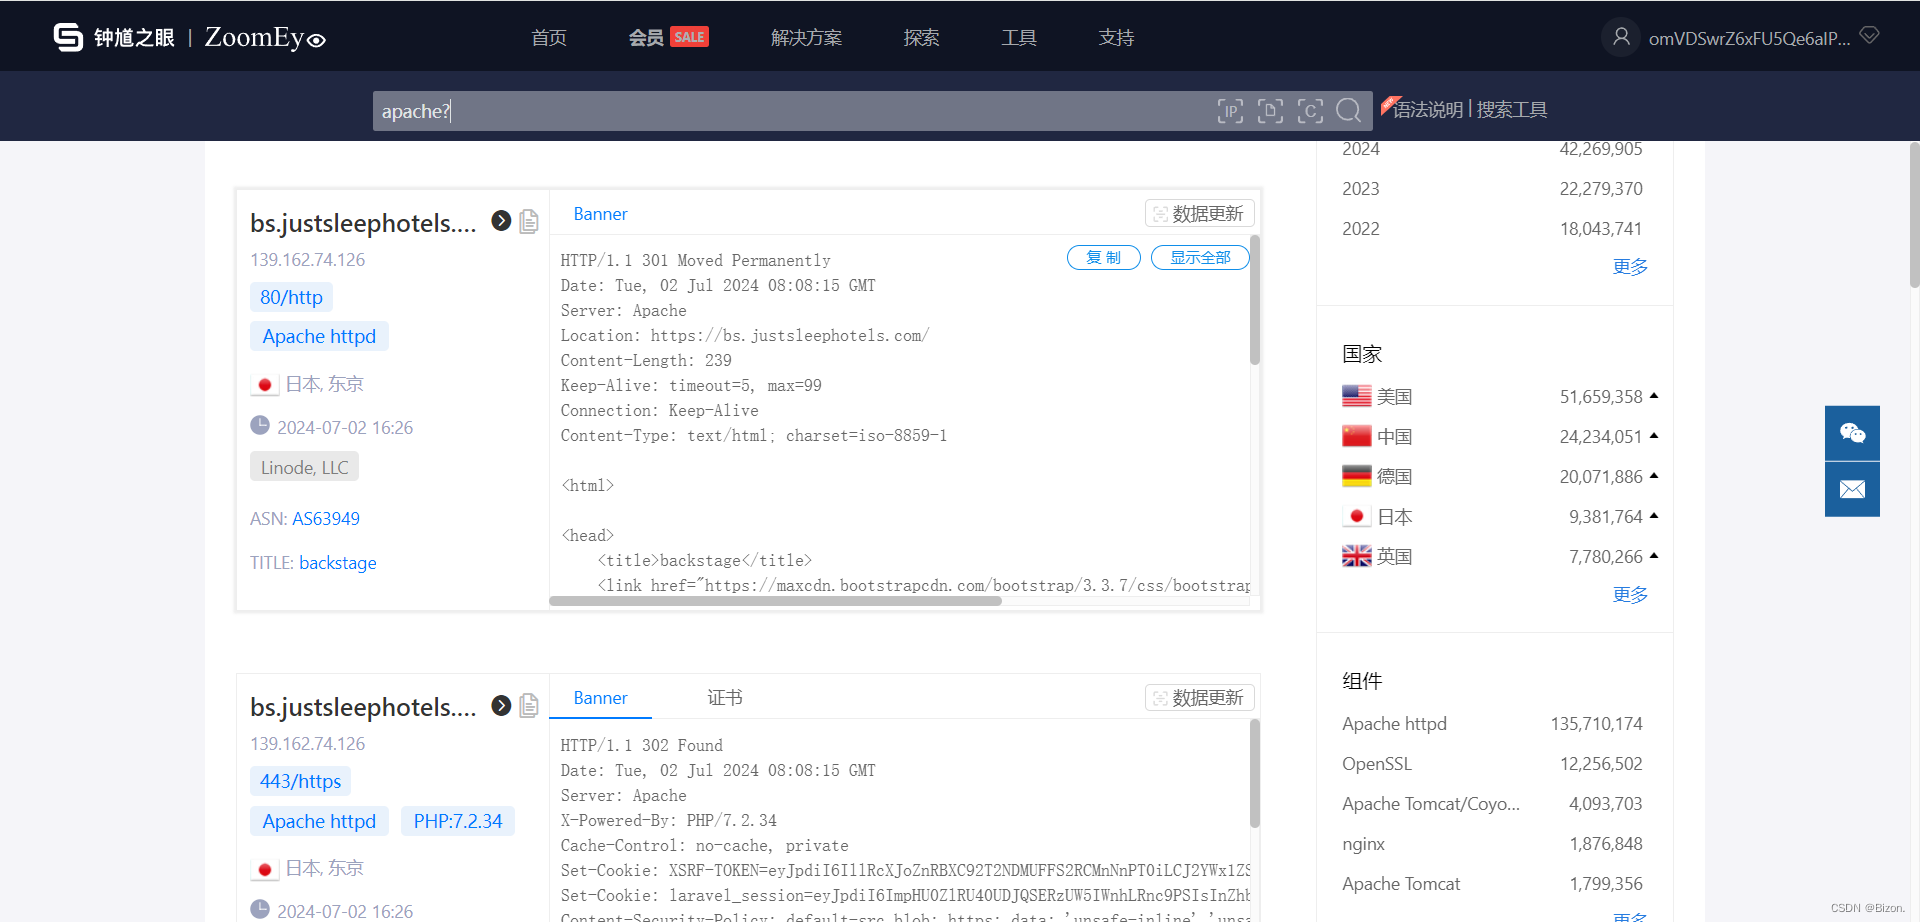Click the PHP:7.2.34 tag
Viewport: 1920px width, 922px height.
[x=458, y=821]
